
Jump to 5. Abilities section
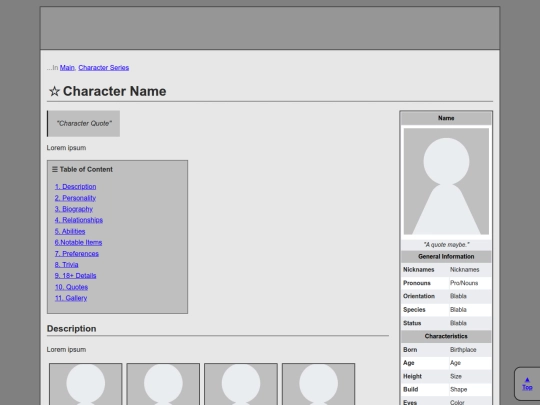tap(70, 231)
